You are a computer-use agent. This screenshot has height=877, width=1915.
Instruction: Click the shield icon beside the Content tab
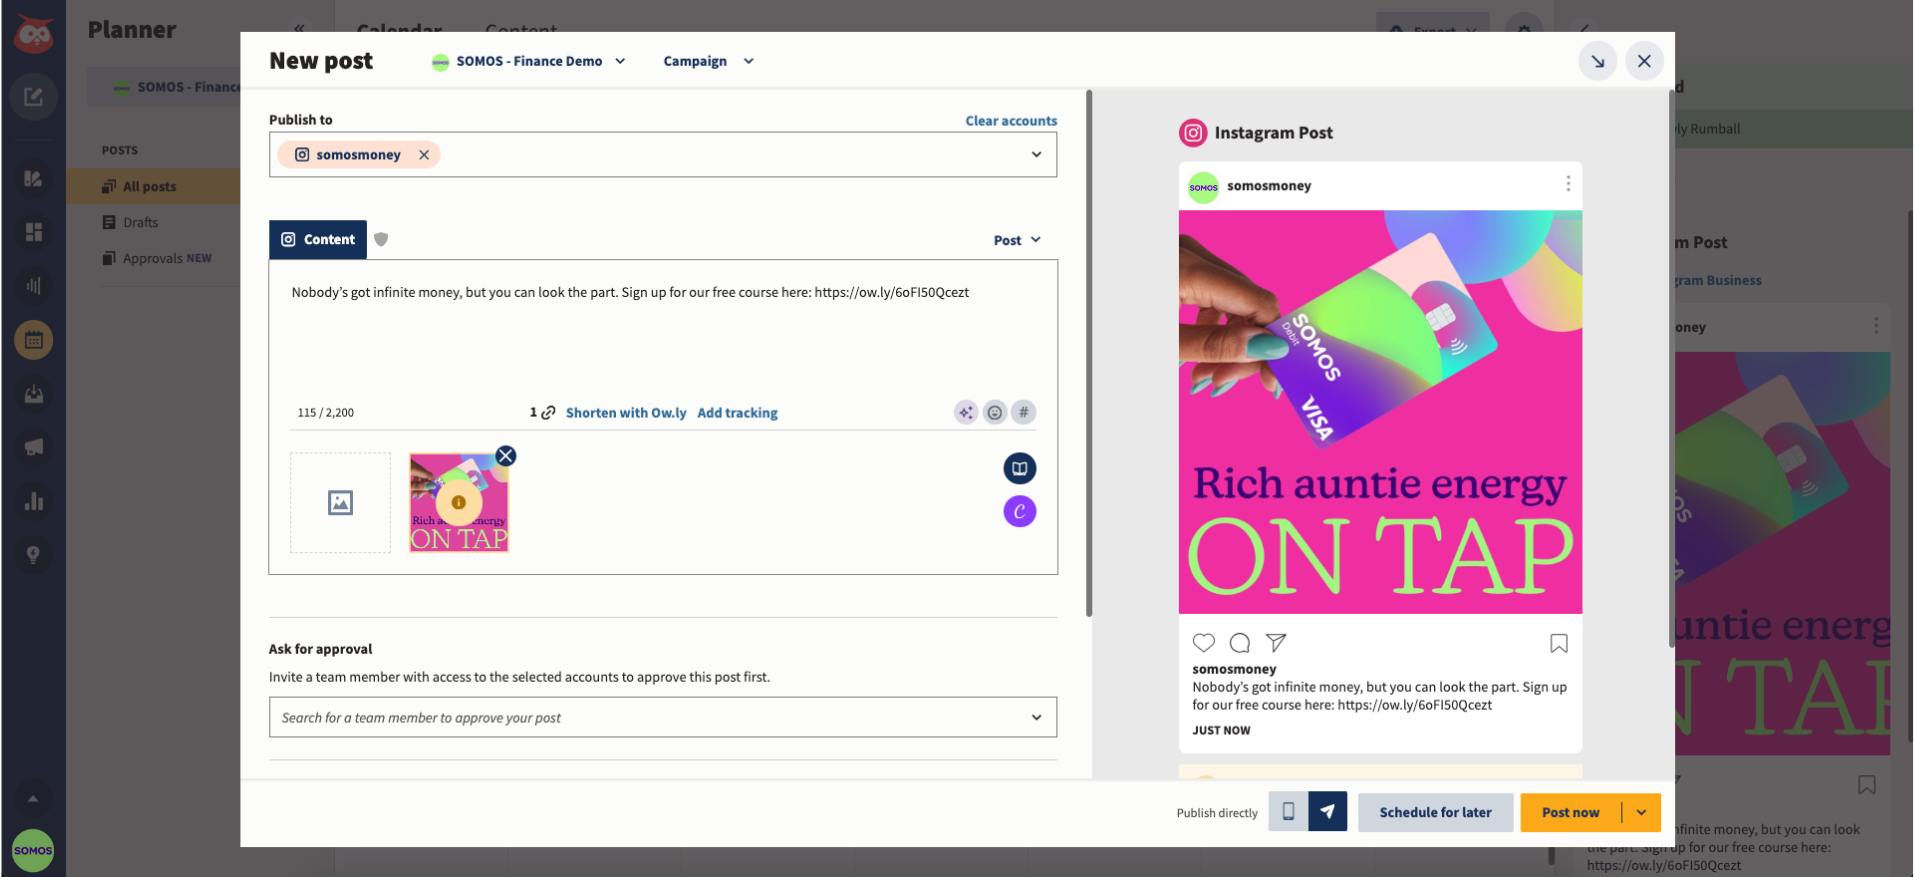click(381, 239)
